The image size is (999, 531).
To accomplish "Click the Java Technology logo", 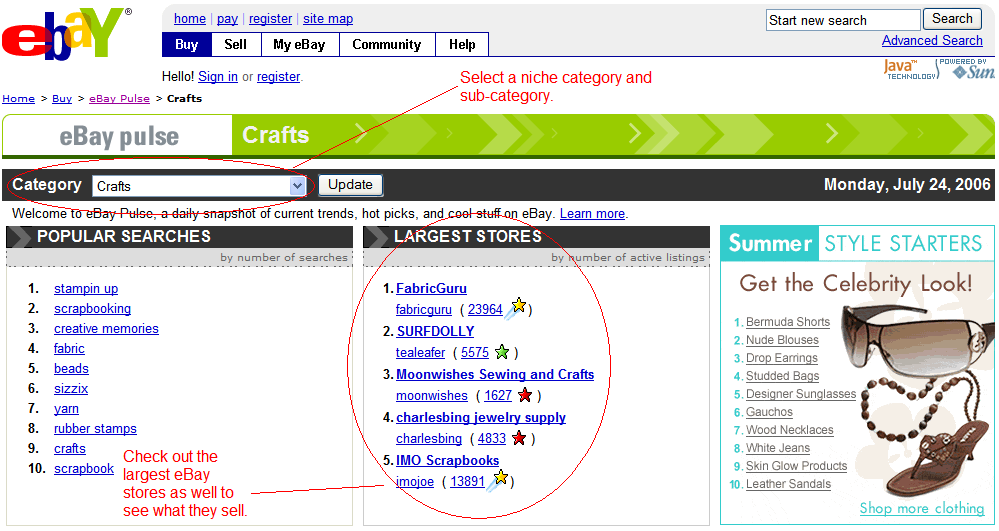I will click(x=910, y=69).
